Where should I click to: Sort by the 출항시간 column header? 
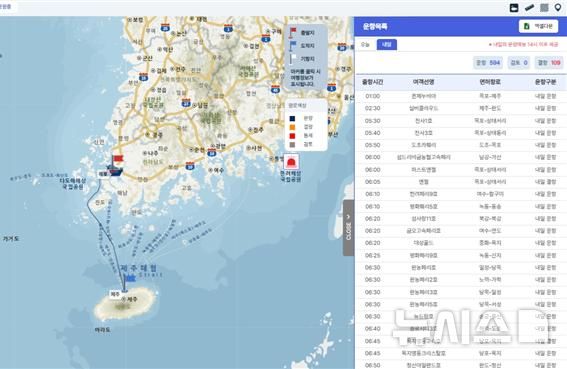[x=372, y=82]
